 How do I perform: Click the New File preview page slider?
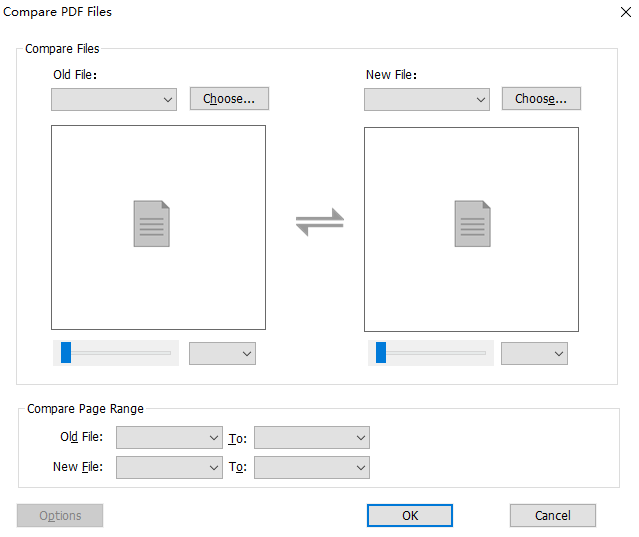[x=430, y=353]
